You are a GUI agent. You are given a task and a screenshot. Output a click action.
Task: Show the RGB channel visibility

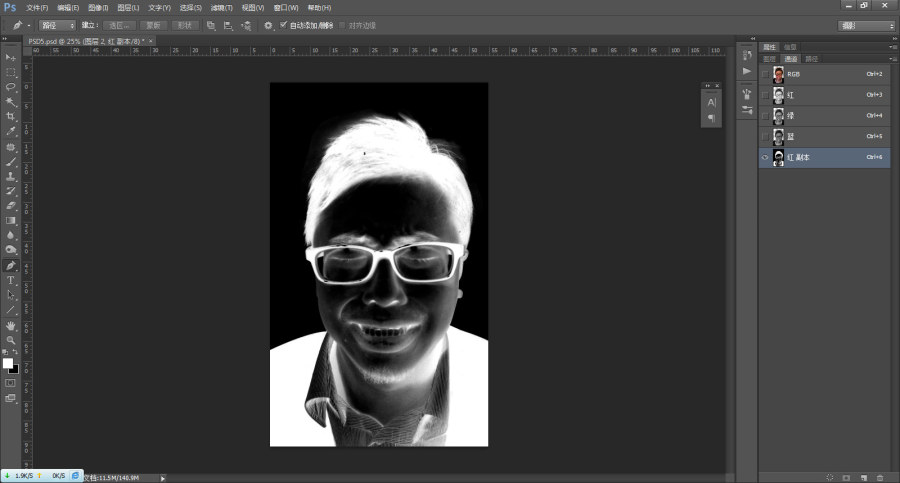click(x=766, y=74)
